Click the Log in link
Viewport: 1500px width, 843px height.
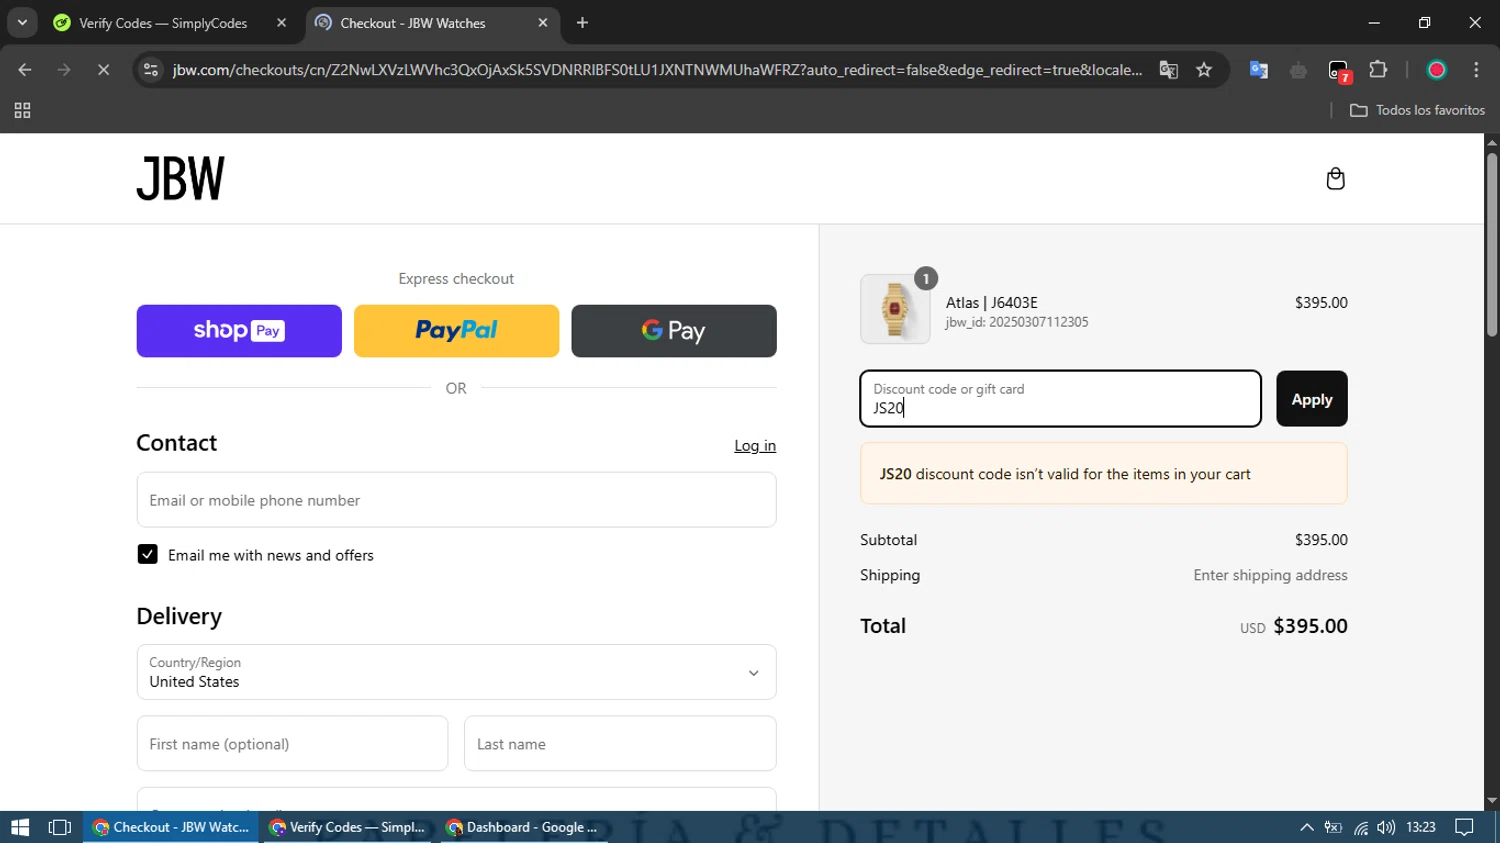[x=755, y=446]
